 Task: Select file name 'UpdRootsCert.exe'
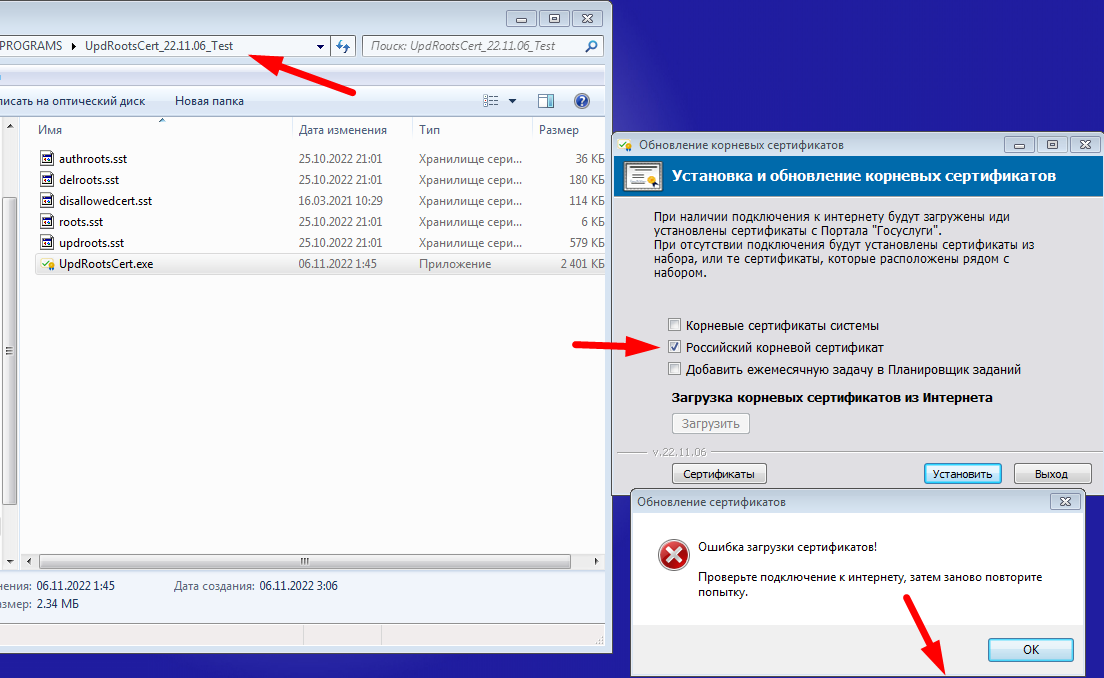[x=106, y=264]
